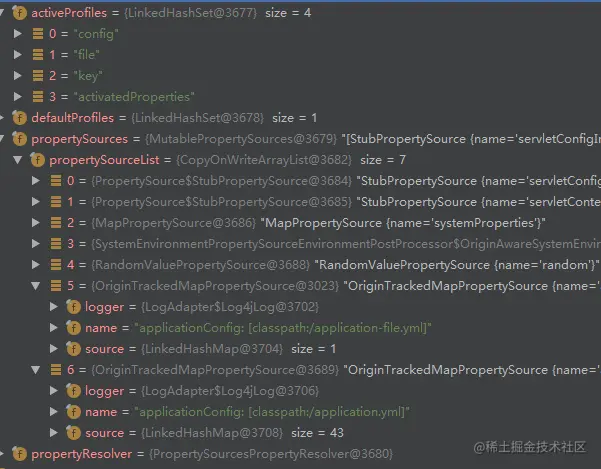Click the element icon of entry 2 "key"

(x=38, y=76)
